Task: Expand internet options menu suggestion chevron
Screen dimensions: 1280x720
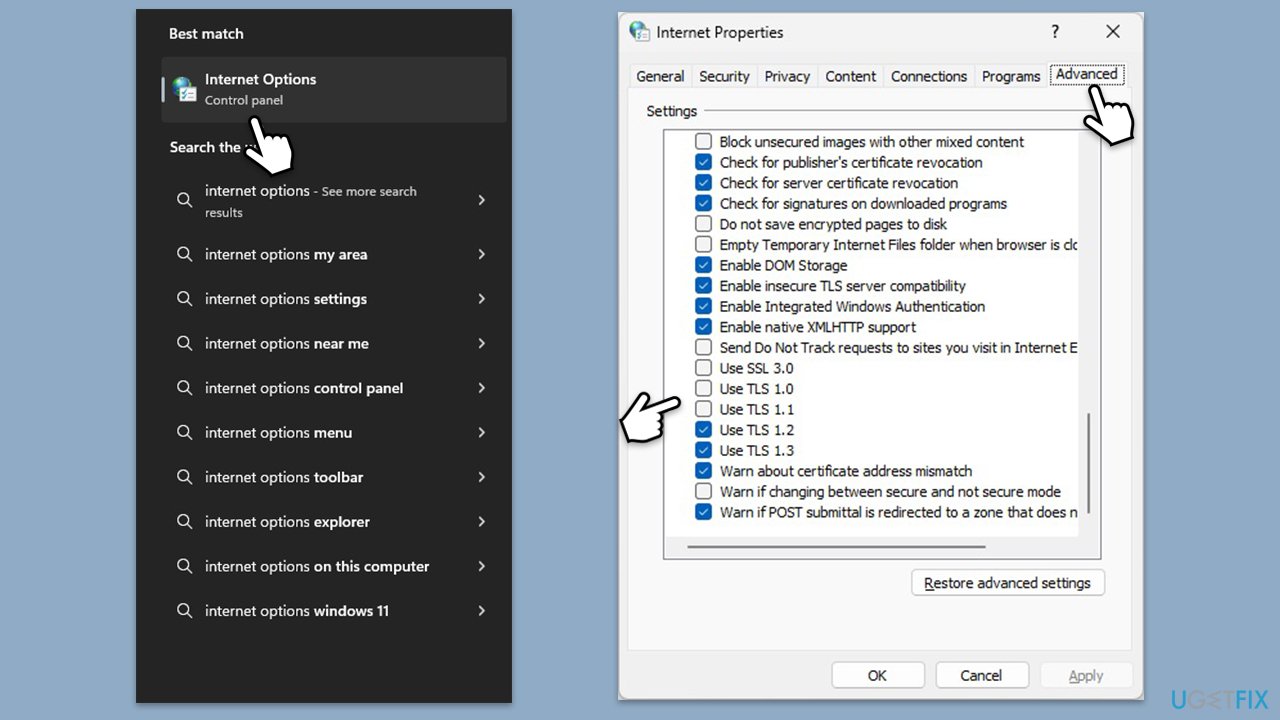Action: tap(481, 433)
